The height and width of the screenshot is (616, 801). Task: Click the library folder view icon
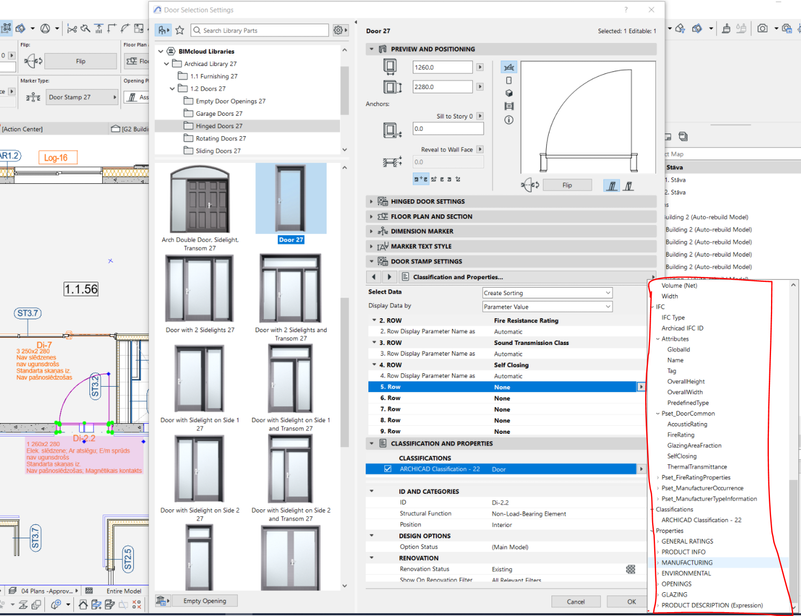point(162,31)
